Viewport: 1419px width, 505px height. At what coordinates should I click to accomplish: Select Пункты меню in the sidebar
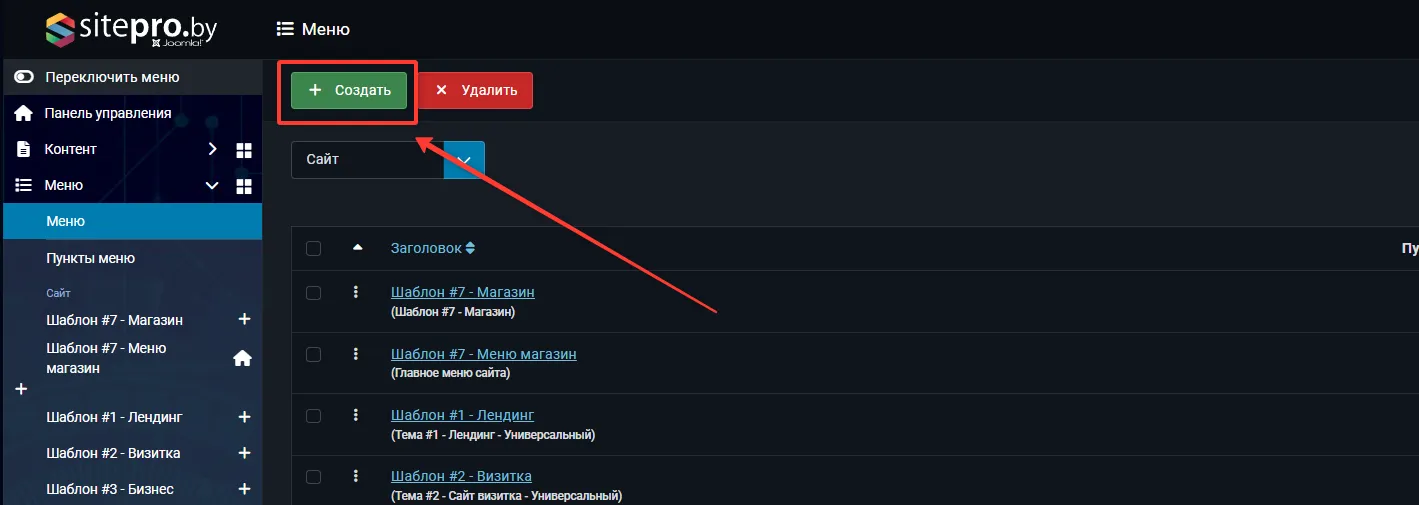pos(90,258)
